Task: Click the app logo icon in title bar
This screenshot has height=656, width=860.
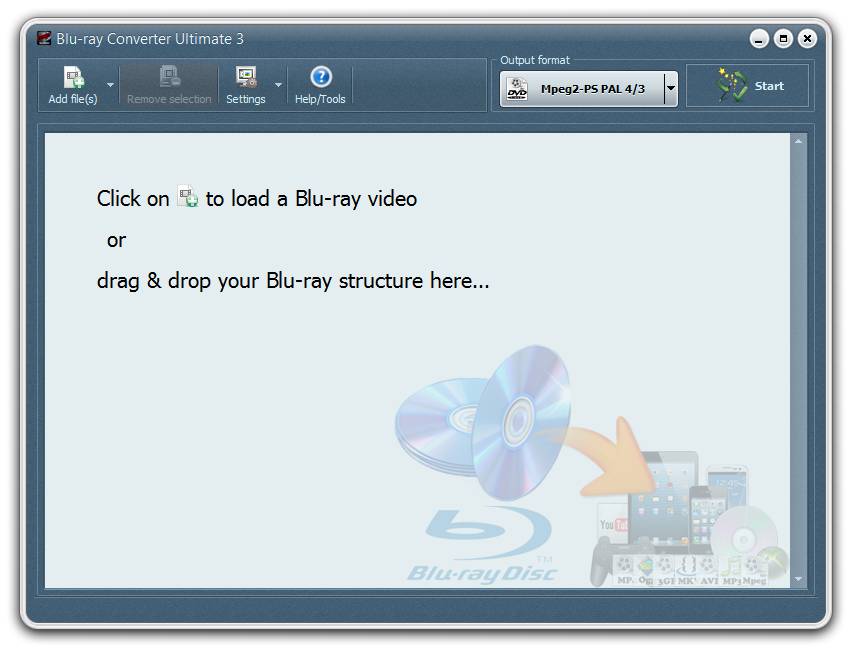Action: click(x=44, y=38)
